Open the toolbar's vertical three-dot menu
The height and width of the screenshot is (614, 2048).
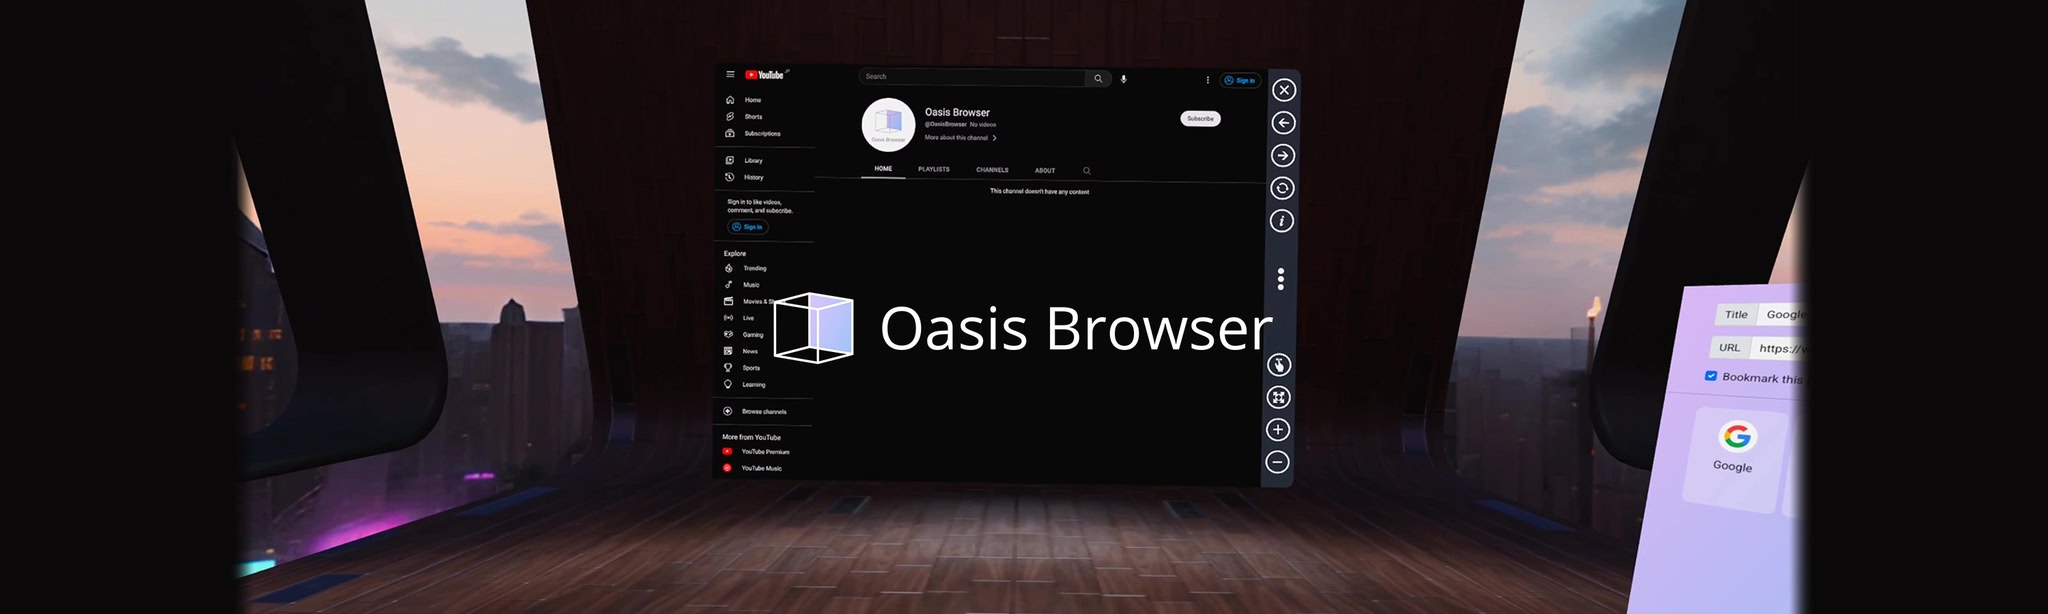pos(1281,279)
